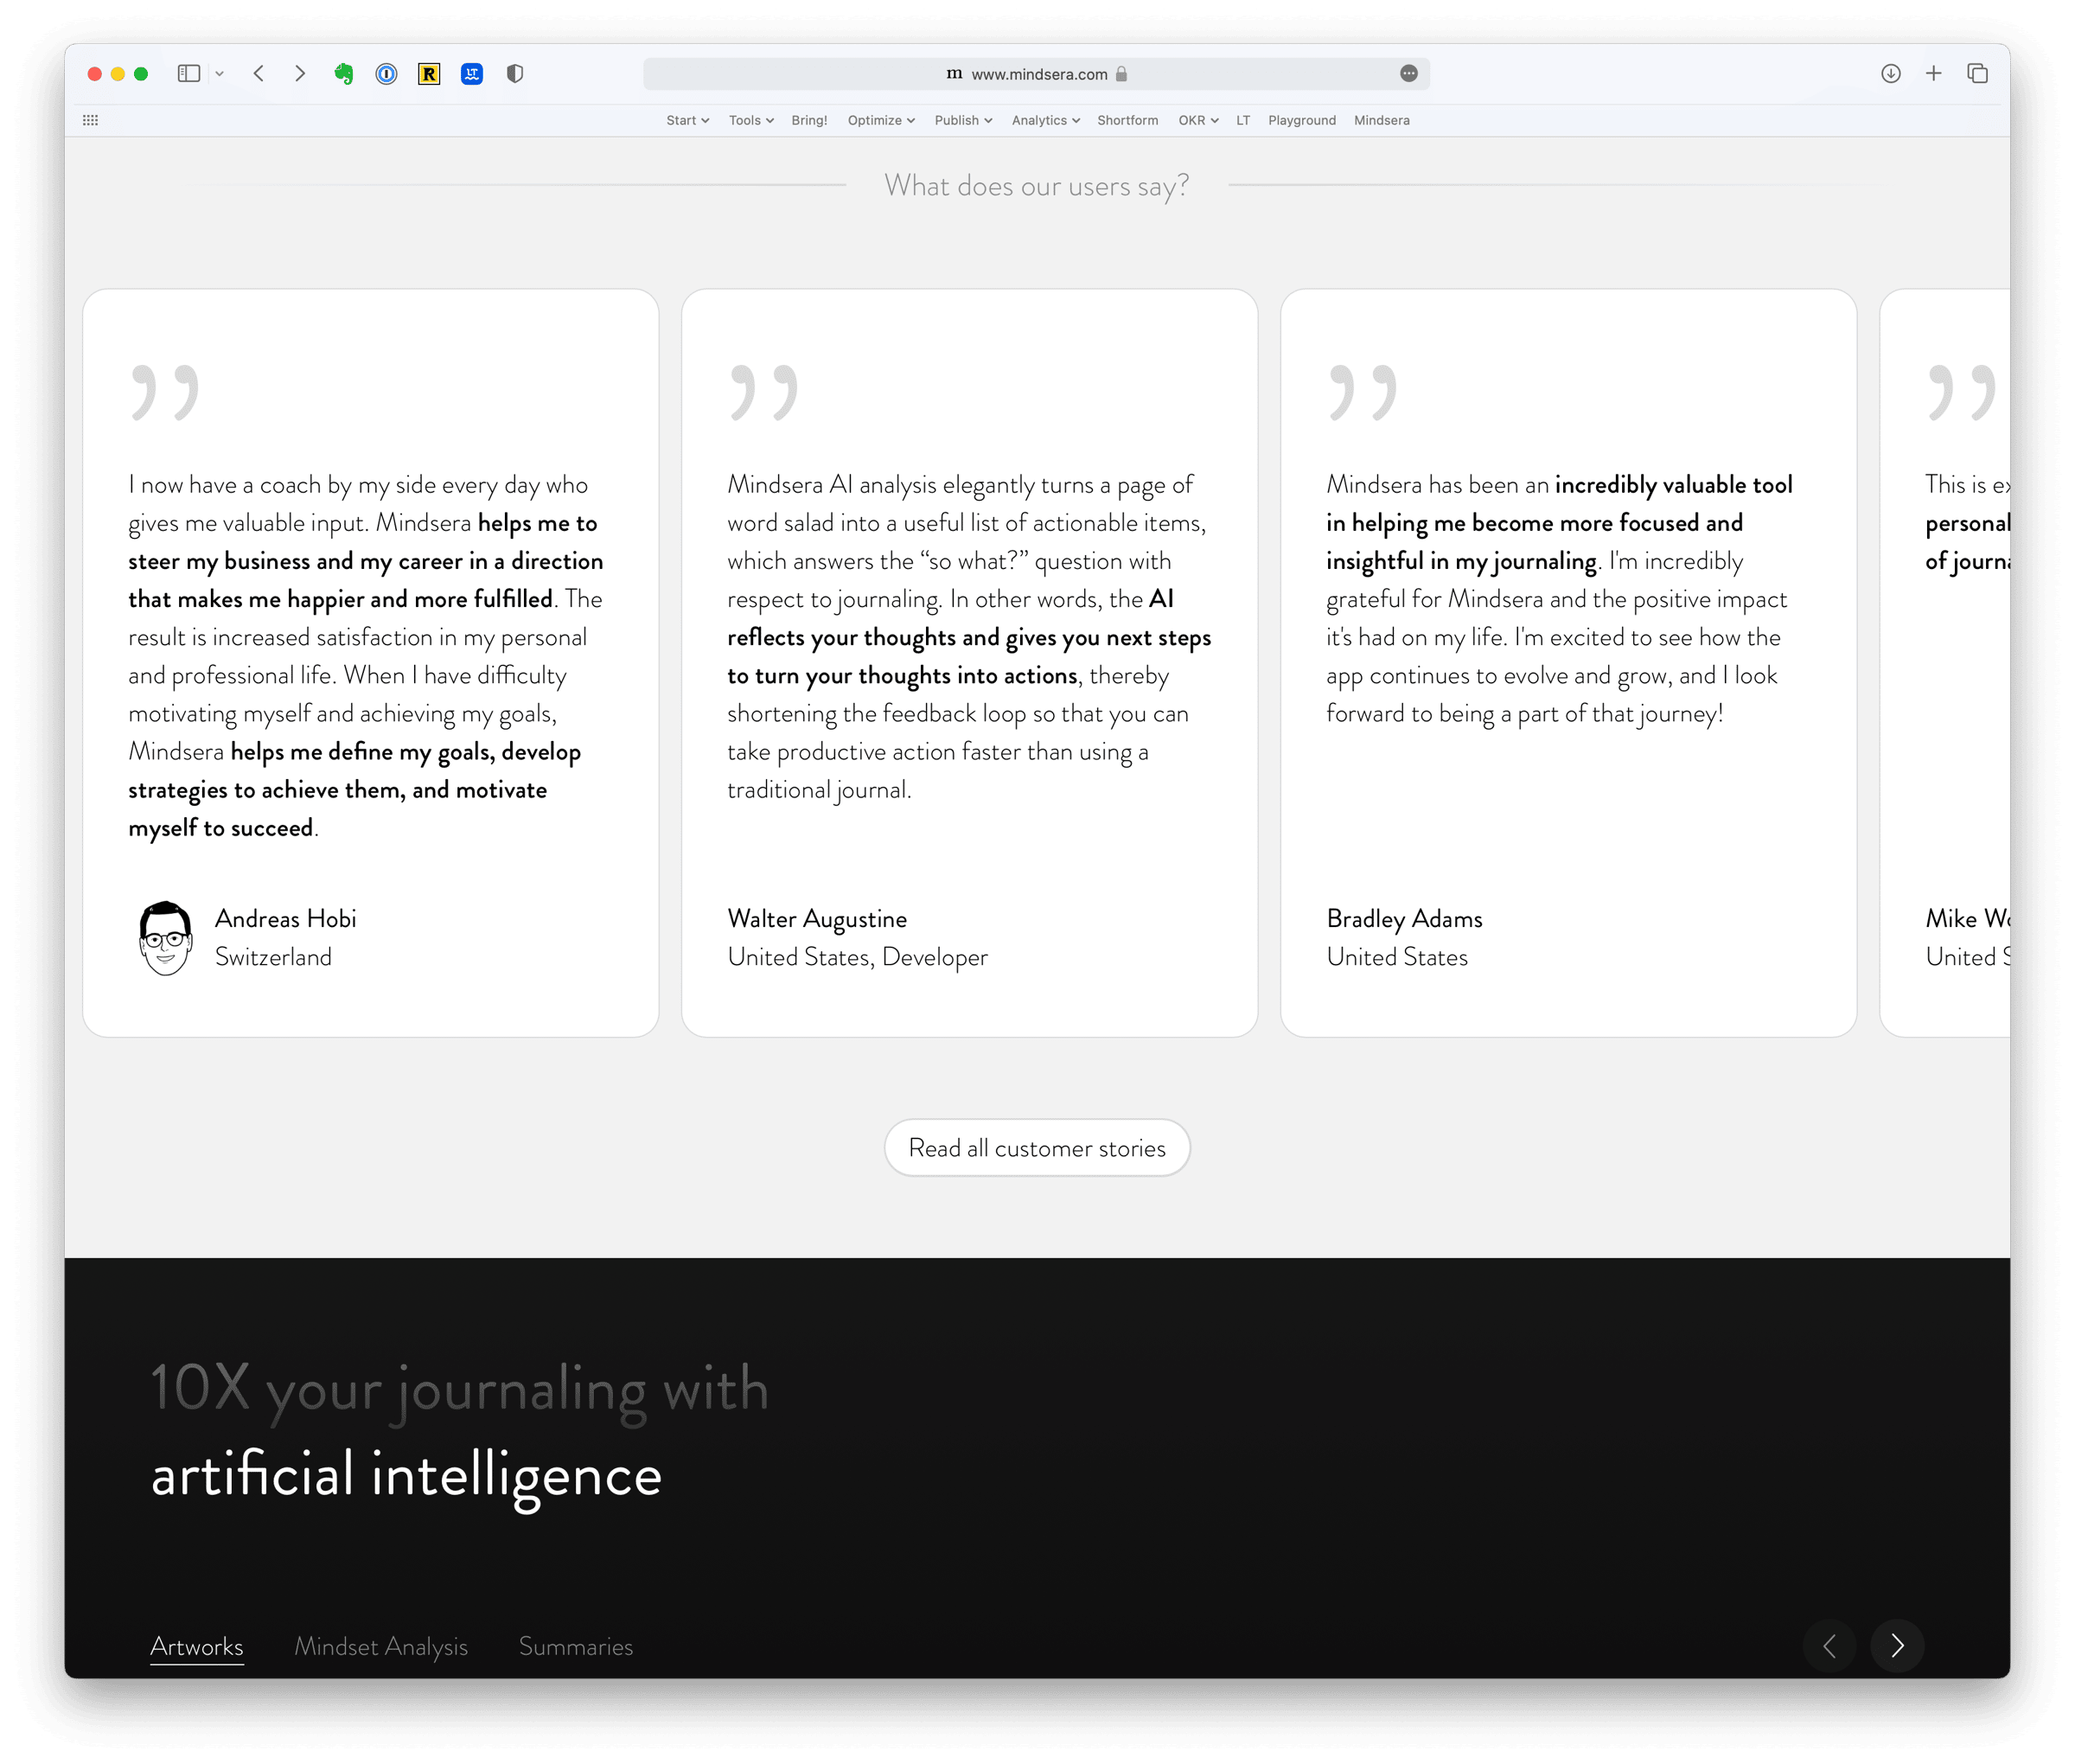Expand the Tools bookmarks folder

click(x=751, y=120)
